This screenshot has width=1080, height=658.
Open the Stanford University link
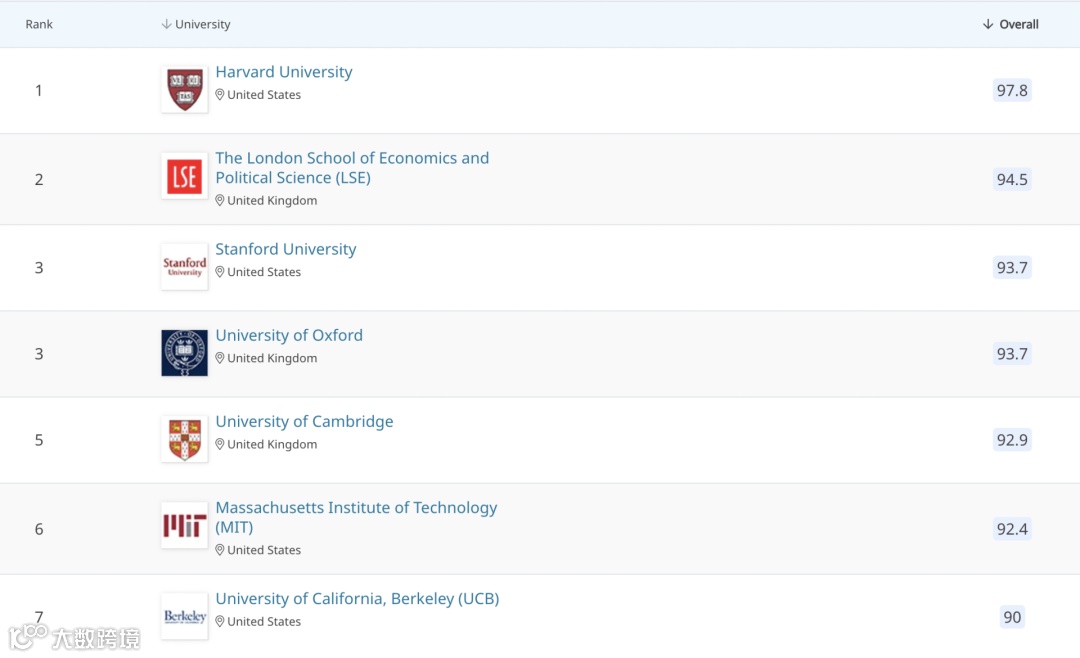click(x=286, y=249)
